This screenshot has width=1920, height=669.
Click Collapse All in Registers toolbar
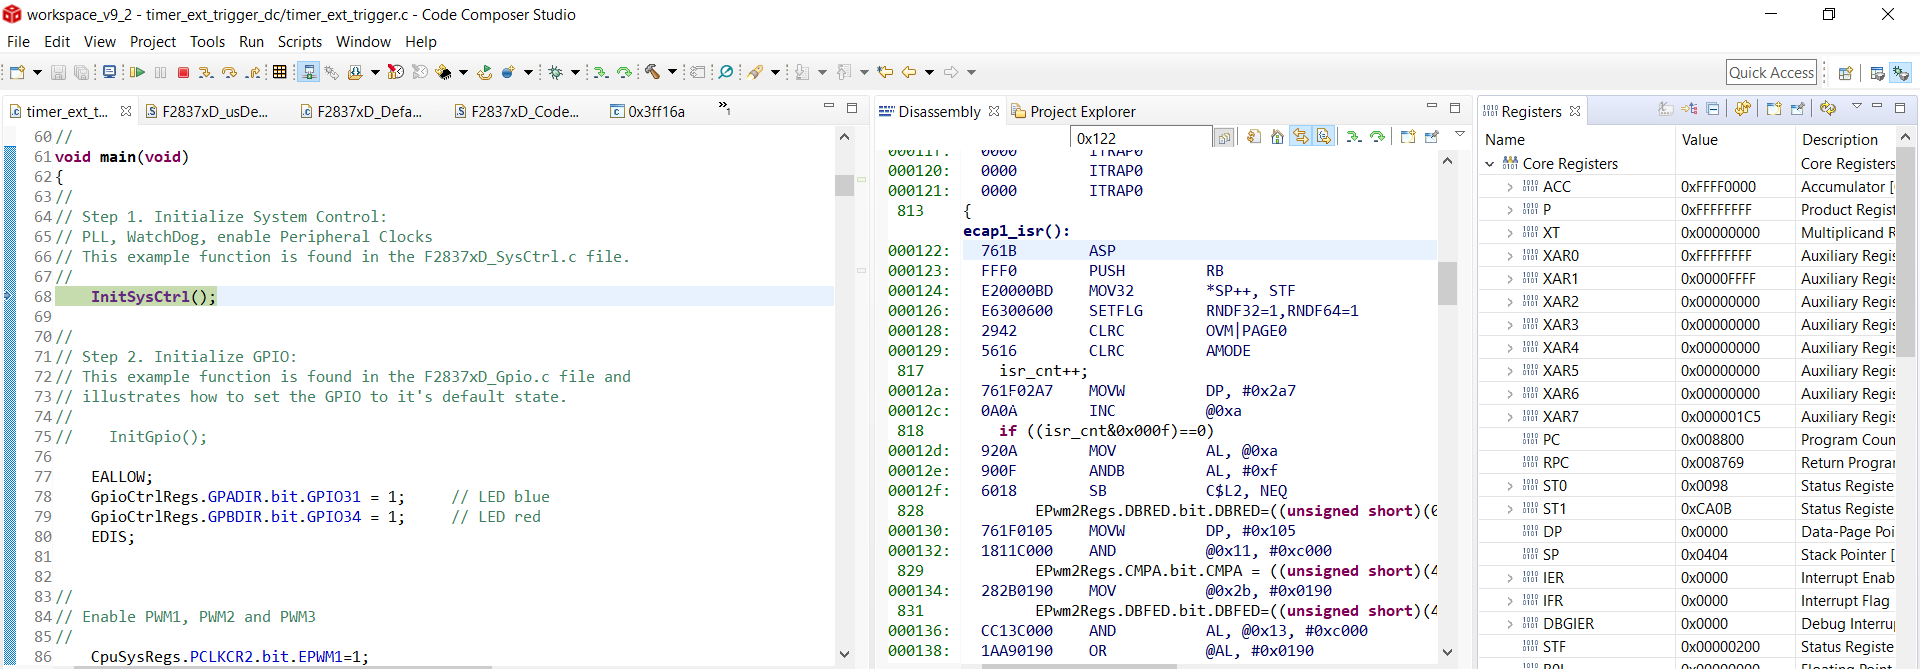point(1713,109)
